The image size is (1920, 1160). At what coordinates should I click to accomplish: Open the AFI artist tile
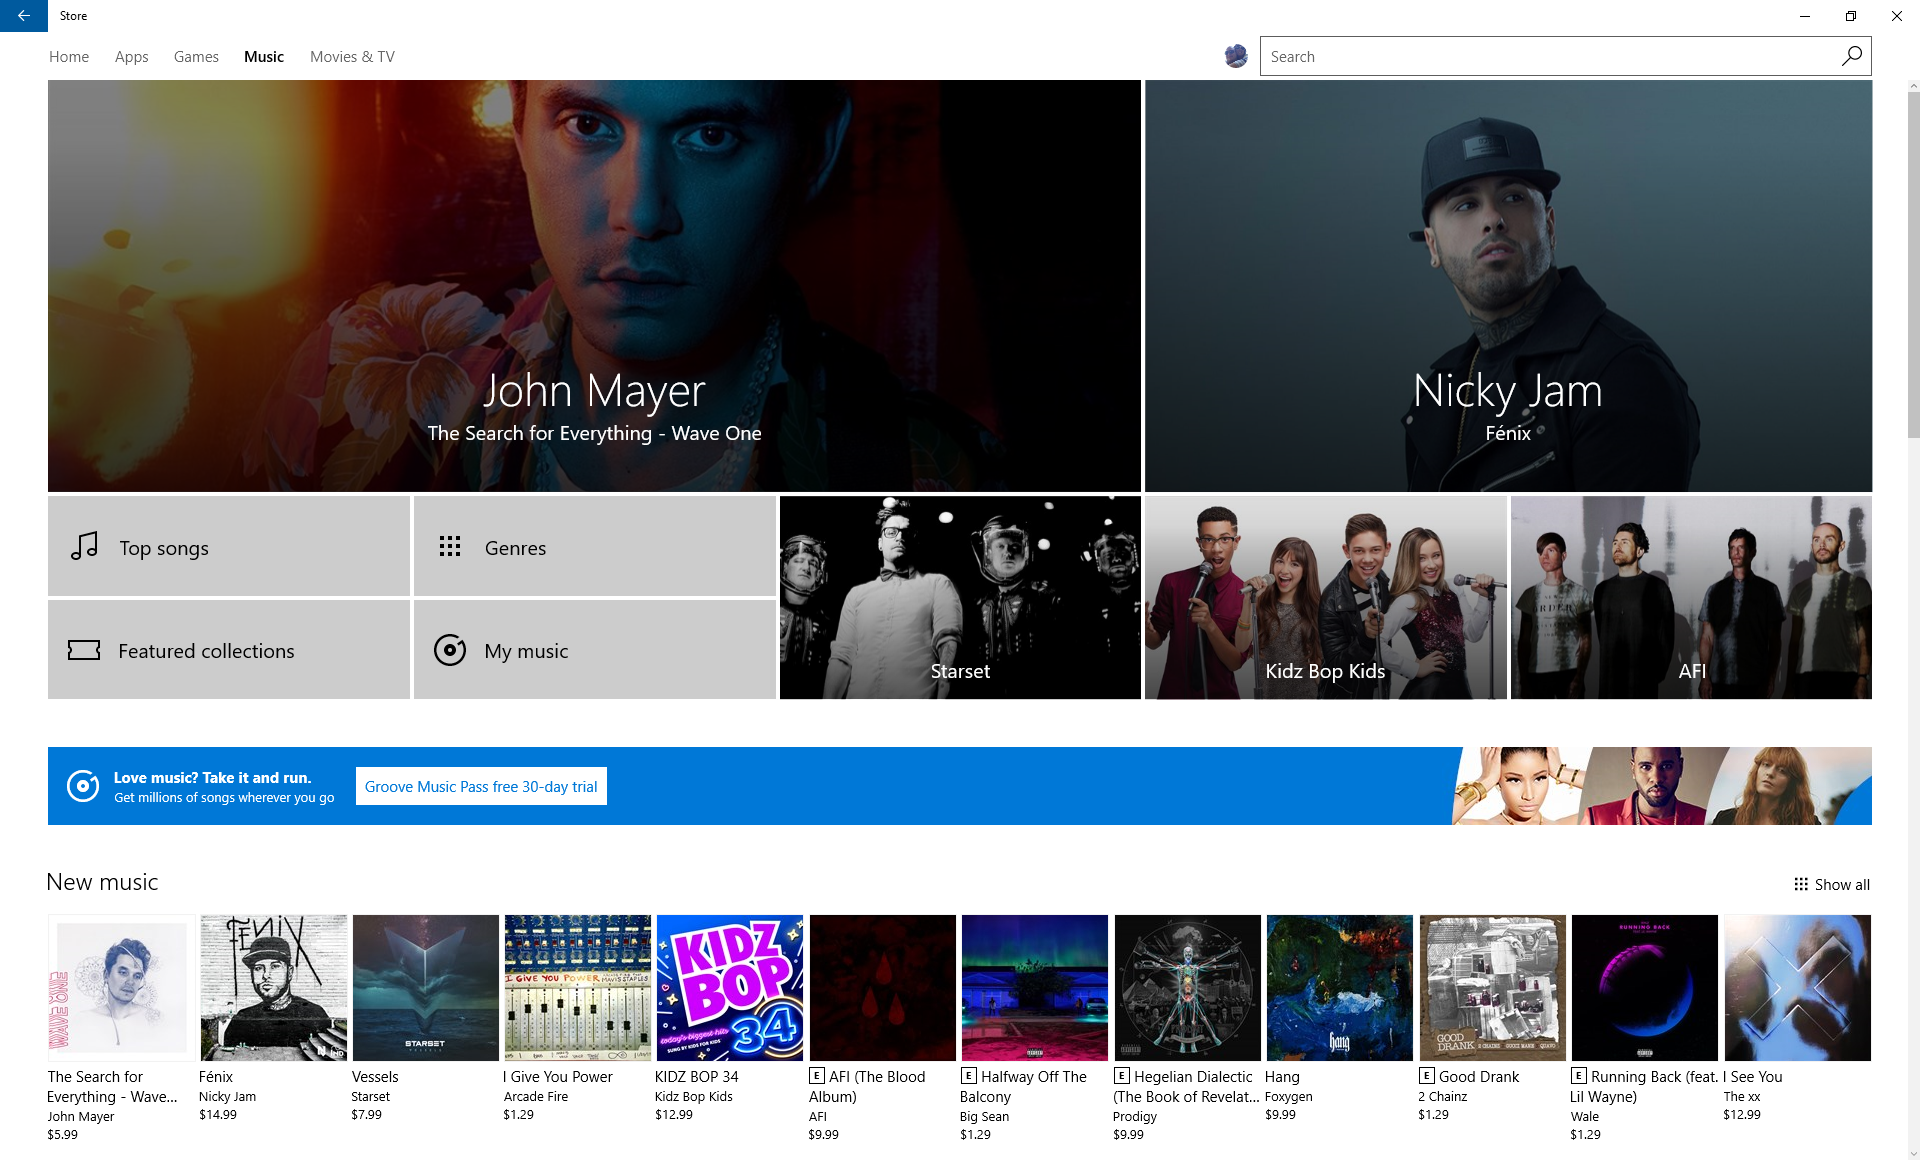pyautogui.click(x=1691, y=597)
